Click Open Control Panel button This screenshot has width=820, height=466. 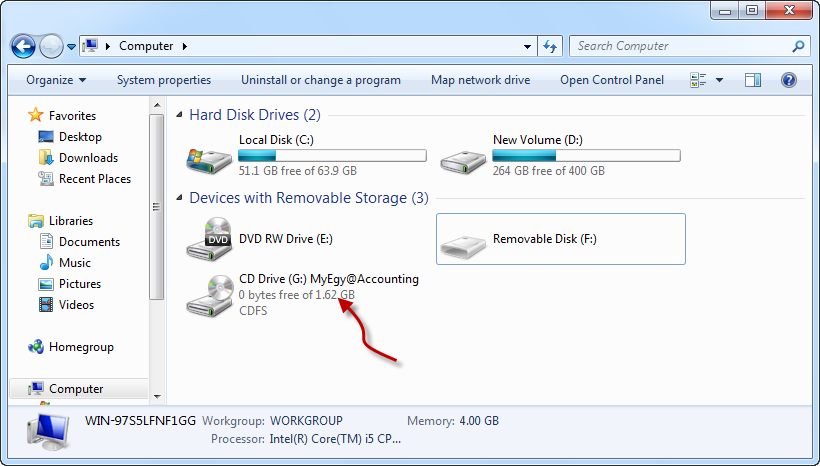click(611, 80)
